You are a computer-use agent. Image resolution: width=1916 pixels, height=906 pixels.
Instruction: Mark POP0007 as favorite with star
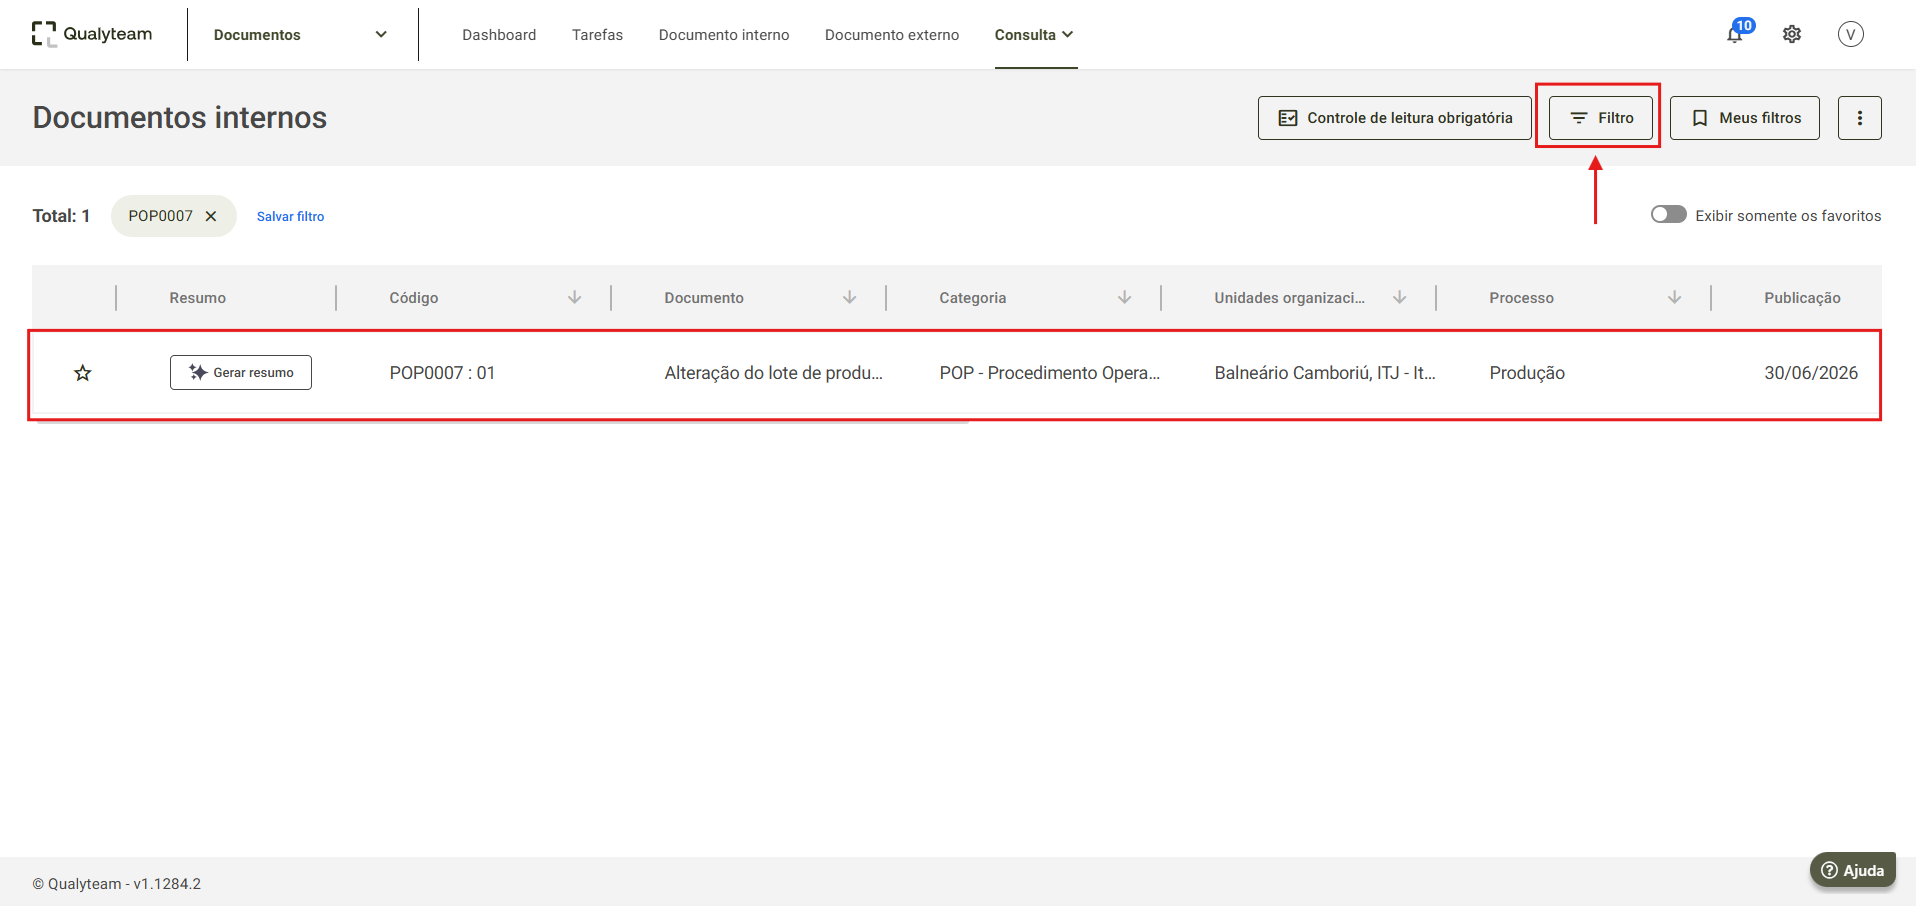(x=83, y=373)
